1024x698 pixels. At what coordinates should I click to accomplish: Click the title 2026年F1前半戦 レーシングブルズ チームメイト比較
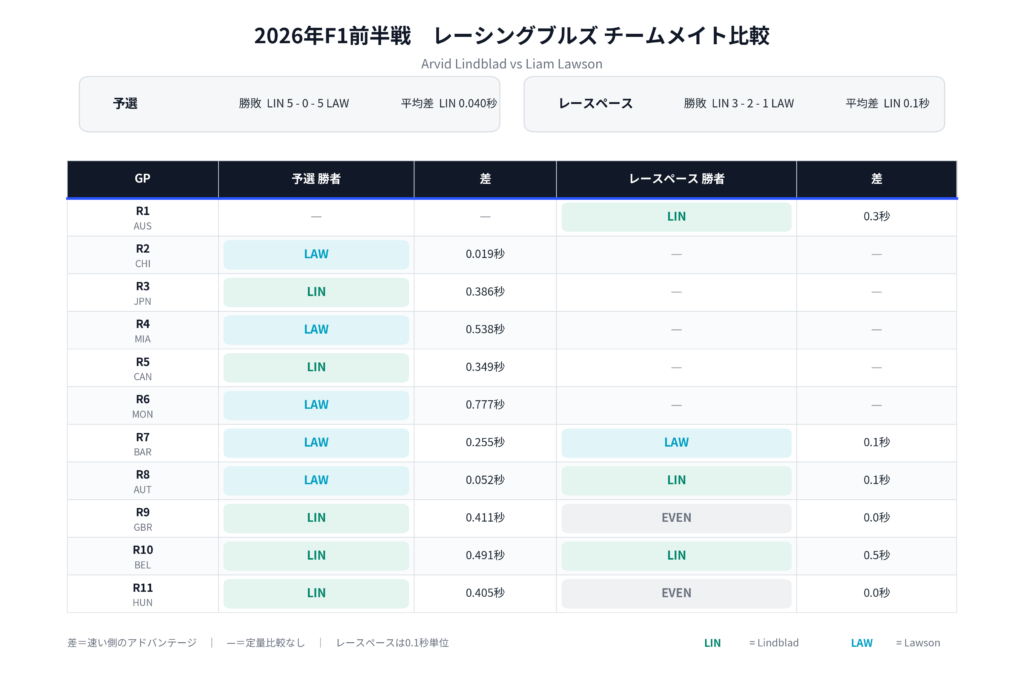[511, 35]
